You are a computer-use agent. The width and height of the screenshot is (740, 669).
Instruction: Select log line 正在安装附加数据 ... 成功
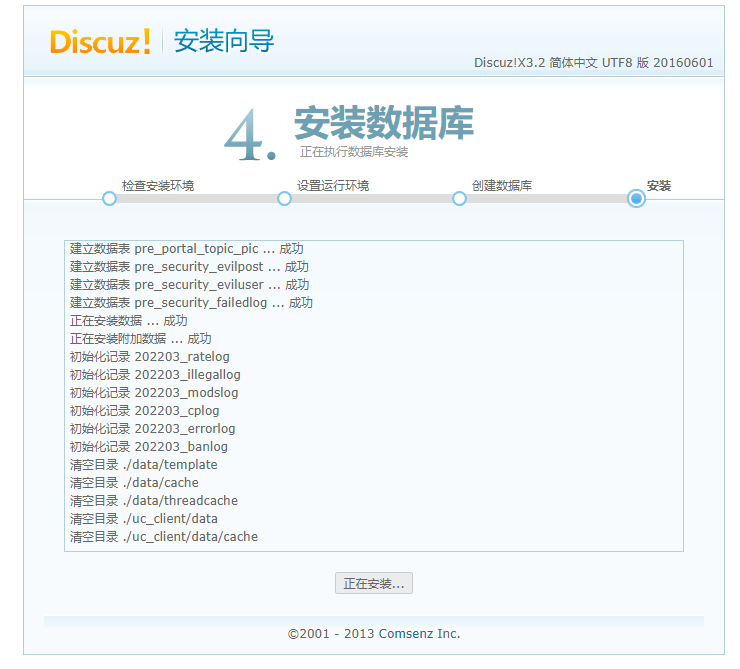point(141,339)
